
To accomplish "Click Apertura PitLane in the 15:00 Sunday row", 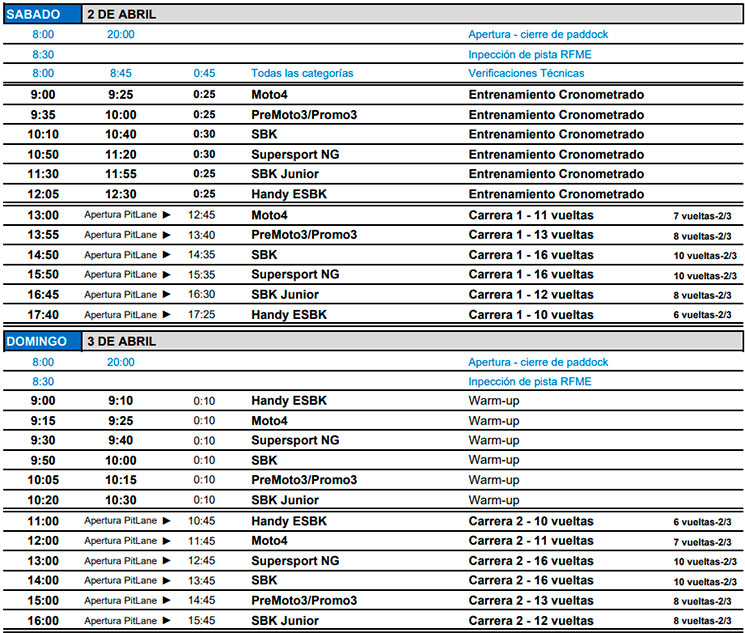I will click(121, 601).
